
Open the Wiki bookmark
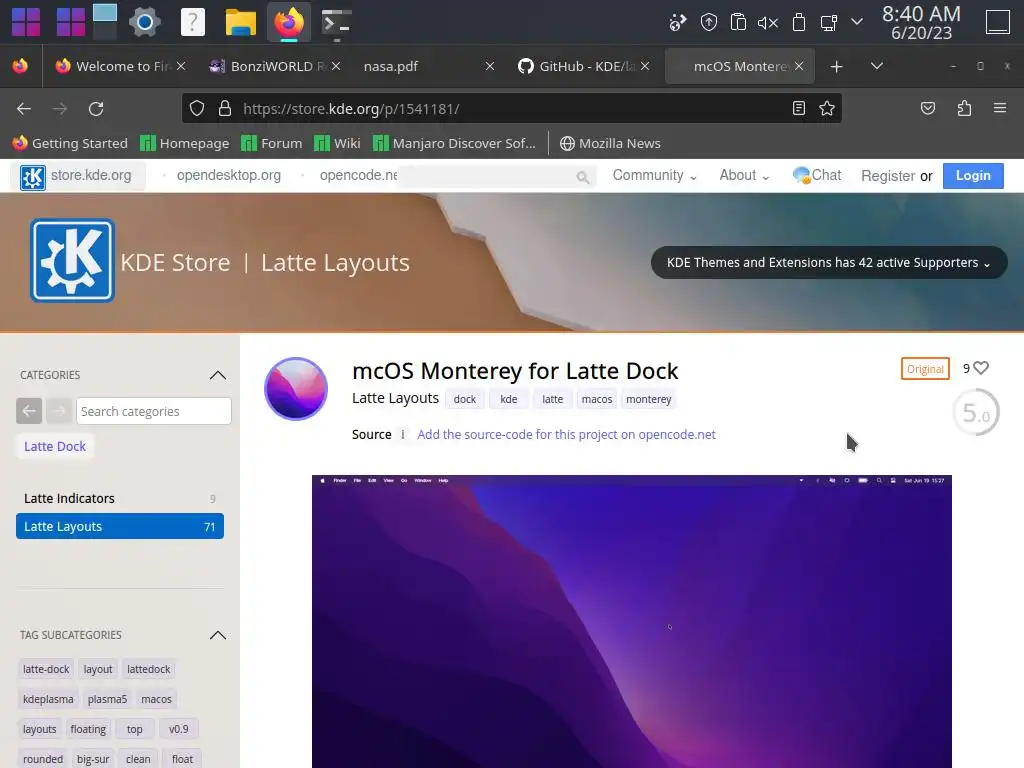[337, 143]
